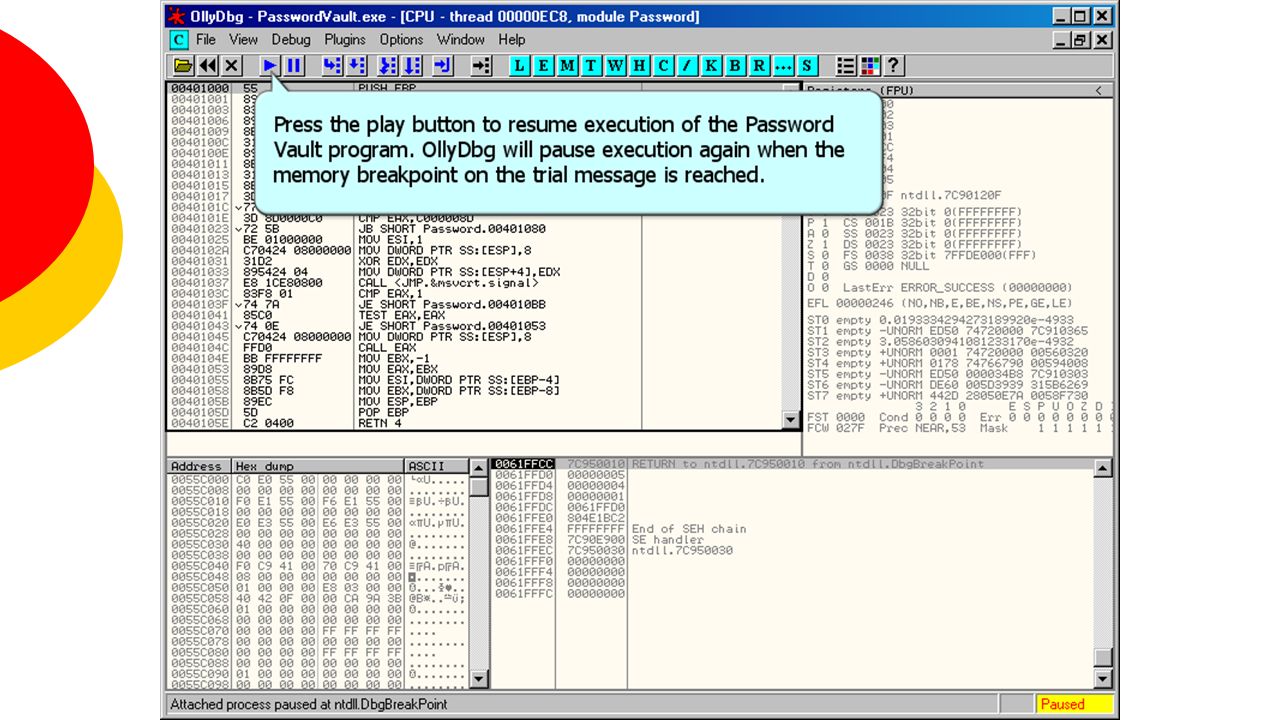Click the Pause execution button
This screenshot has width=1280, height=720.
click(294, 66)
